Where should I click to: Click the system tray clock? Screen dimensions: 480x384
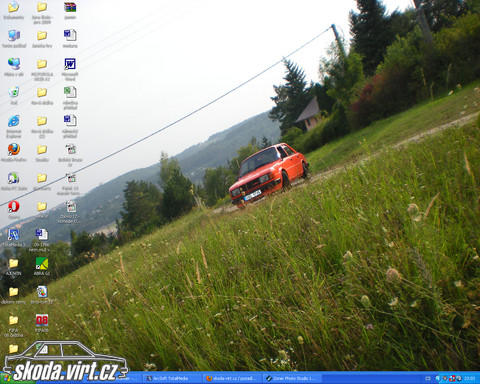click(x=470, y=379)
